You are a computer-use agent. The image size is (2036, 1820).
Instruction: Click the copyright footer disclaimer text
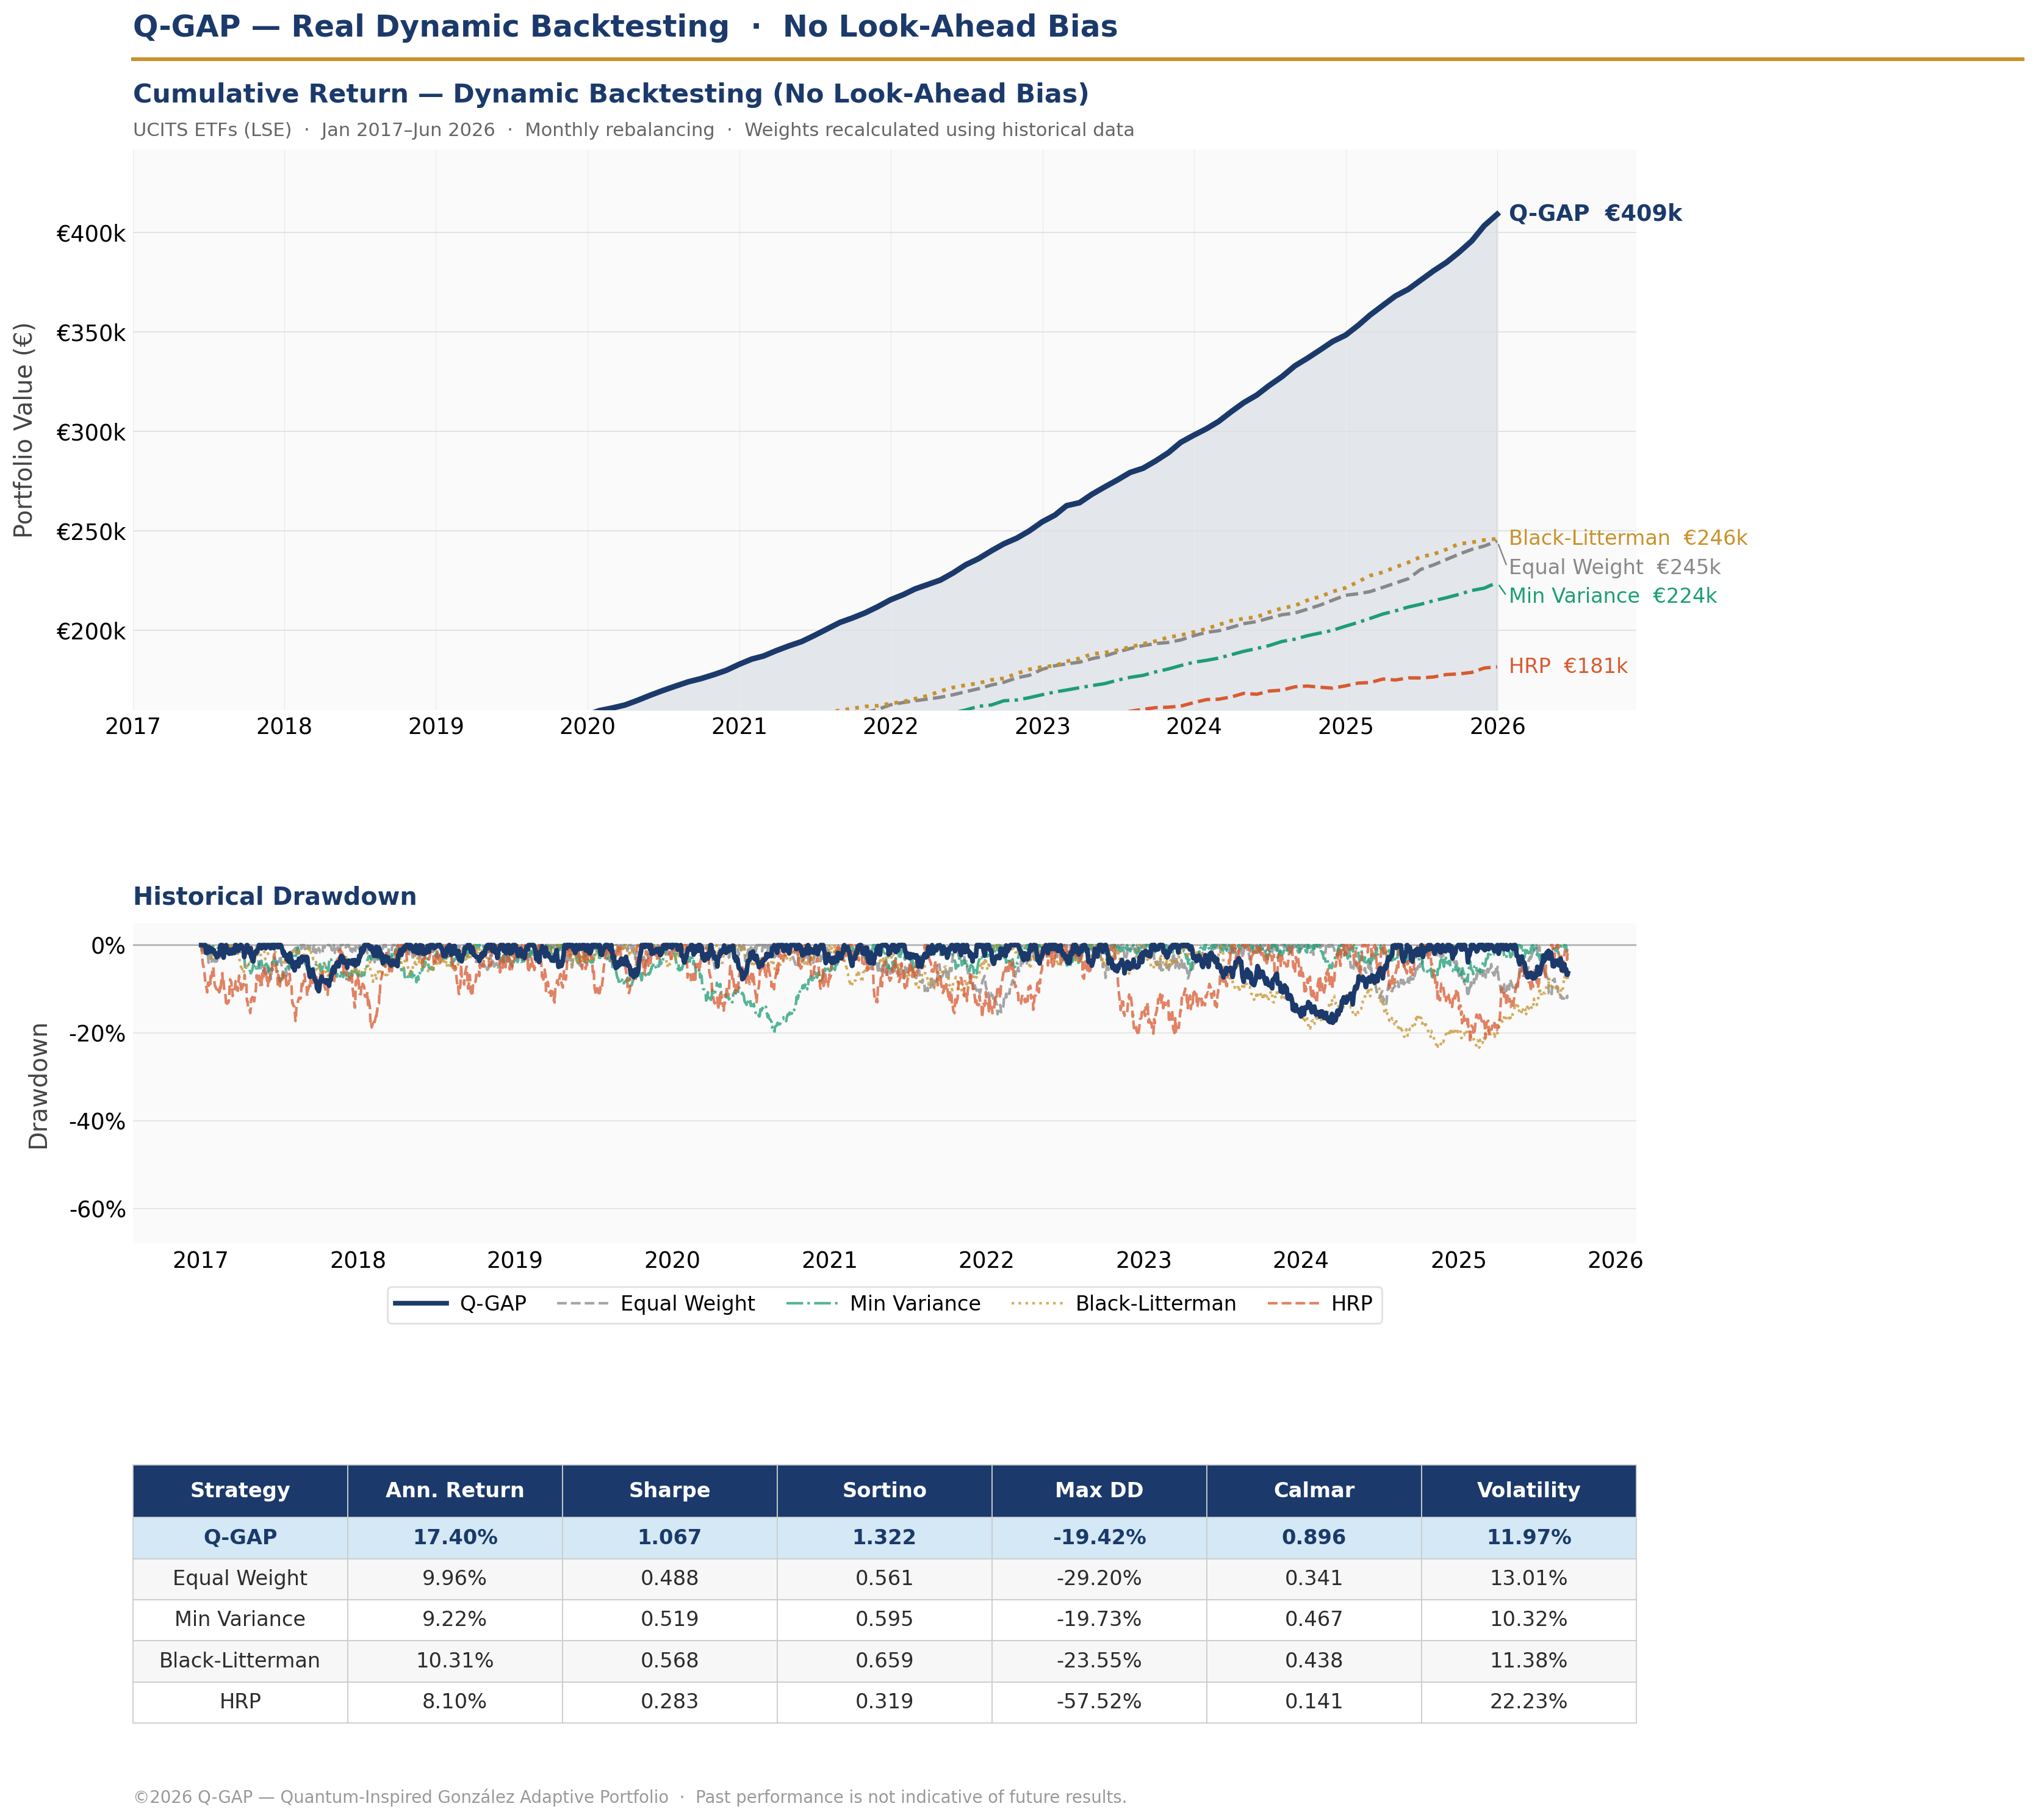pos(630,1797)
